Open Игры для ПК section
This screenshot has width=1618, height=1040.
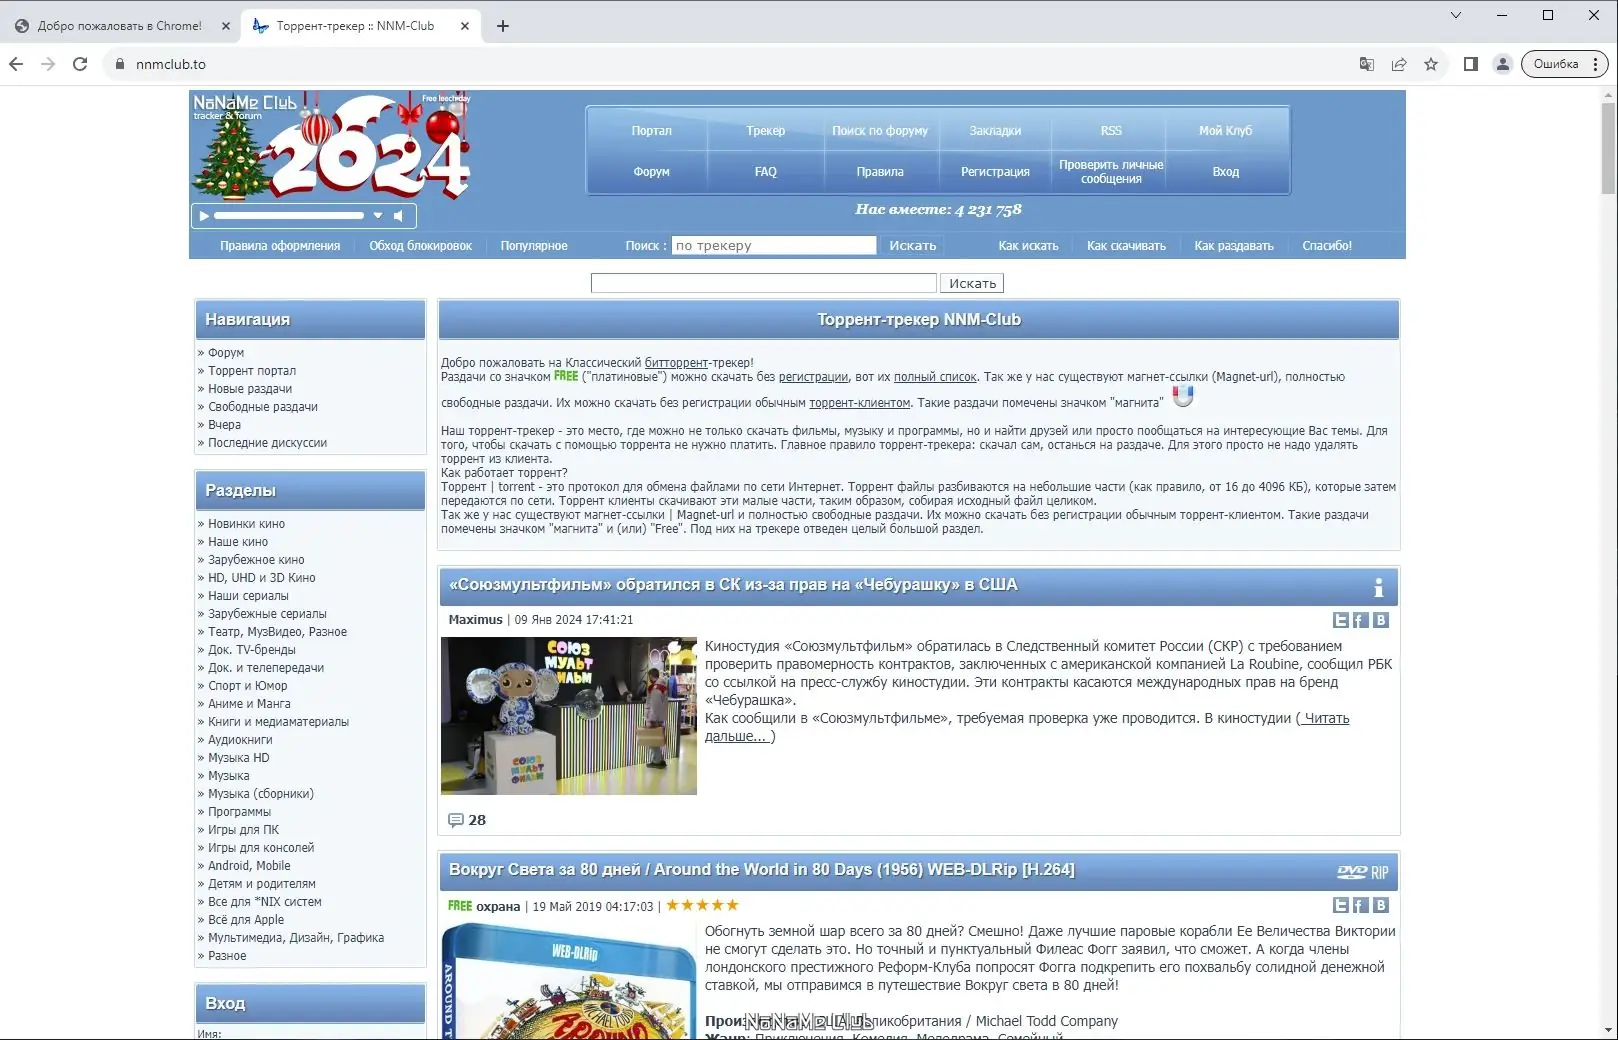243,830
